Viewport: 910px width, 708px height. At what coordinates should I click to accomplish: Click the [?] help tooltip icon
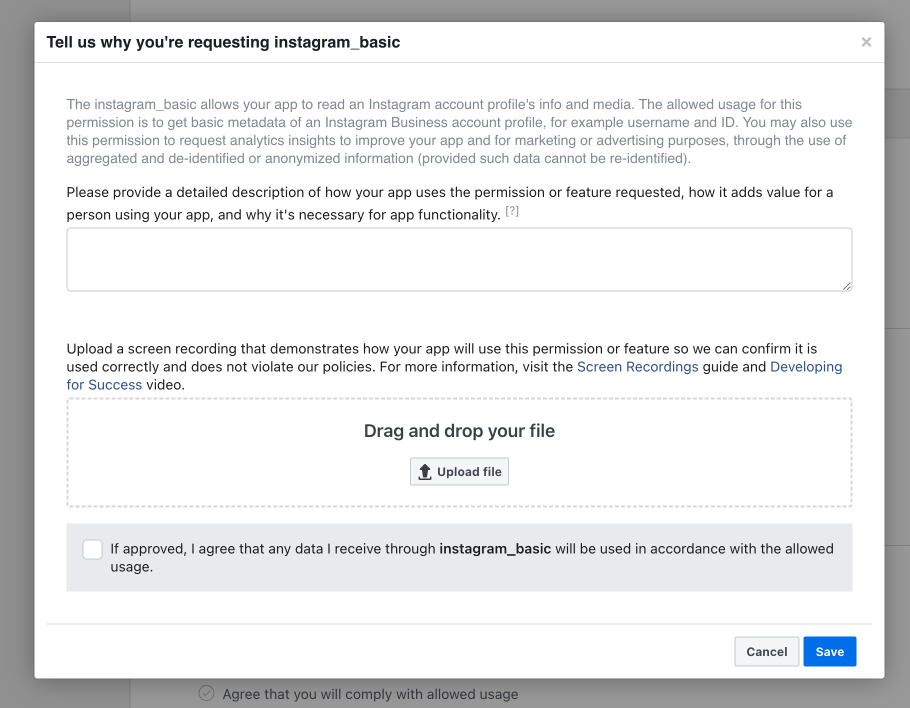coord(511,211)
